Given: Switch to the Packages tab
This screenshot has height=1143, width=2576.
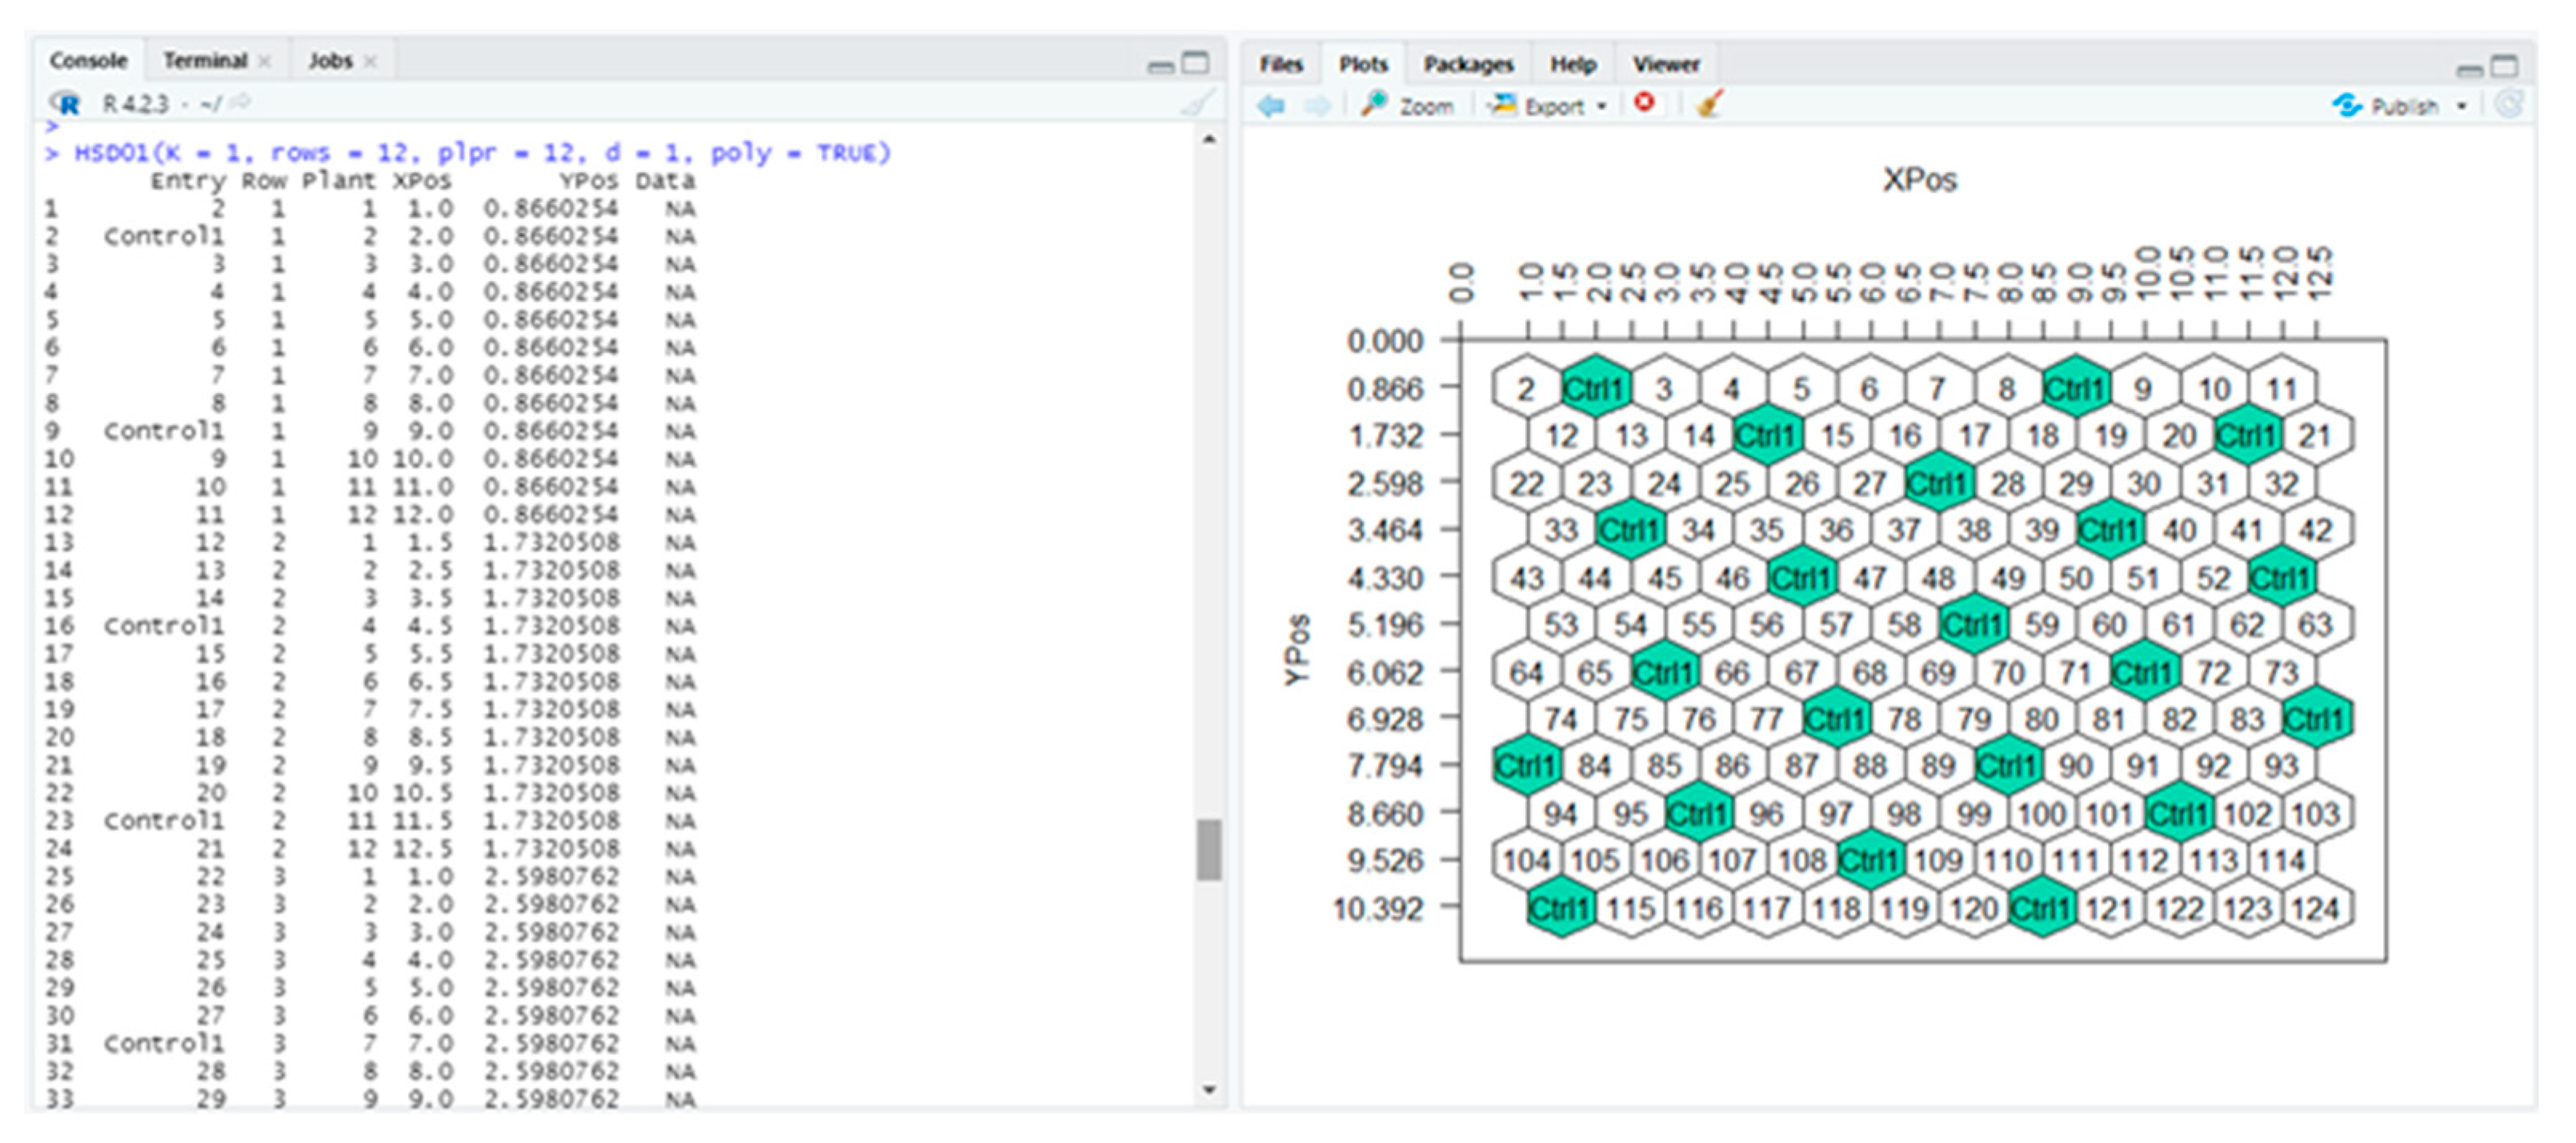Looking at the screenshot, I should click(x=1467, y=64).
